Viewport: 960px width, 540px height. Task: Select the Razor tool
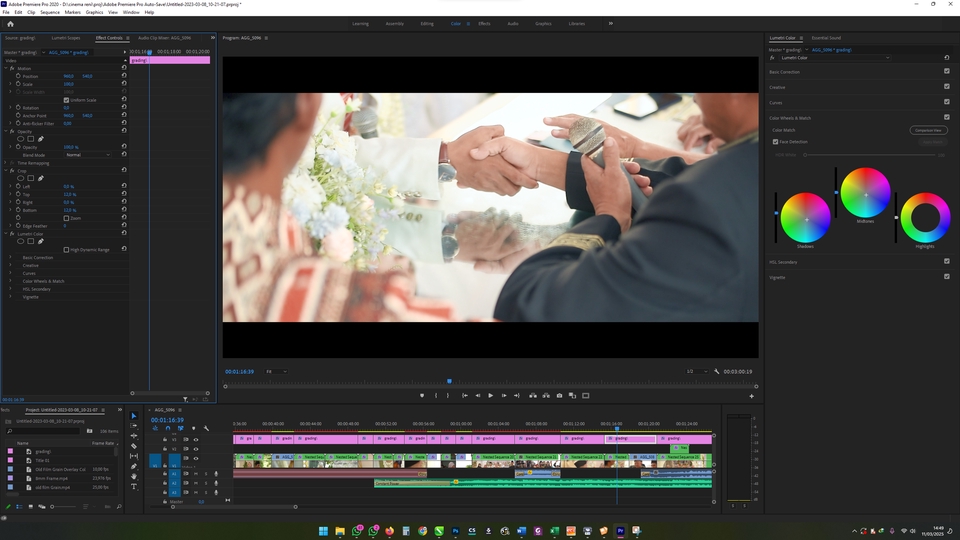click(133, 446)
